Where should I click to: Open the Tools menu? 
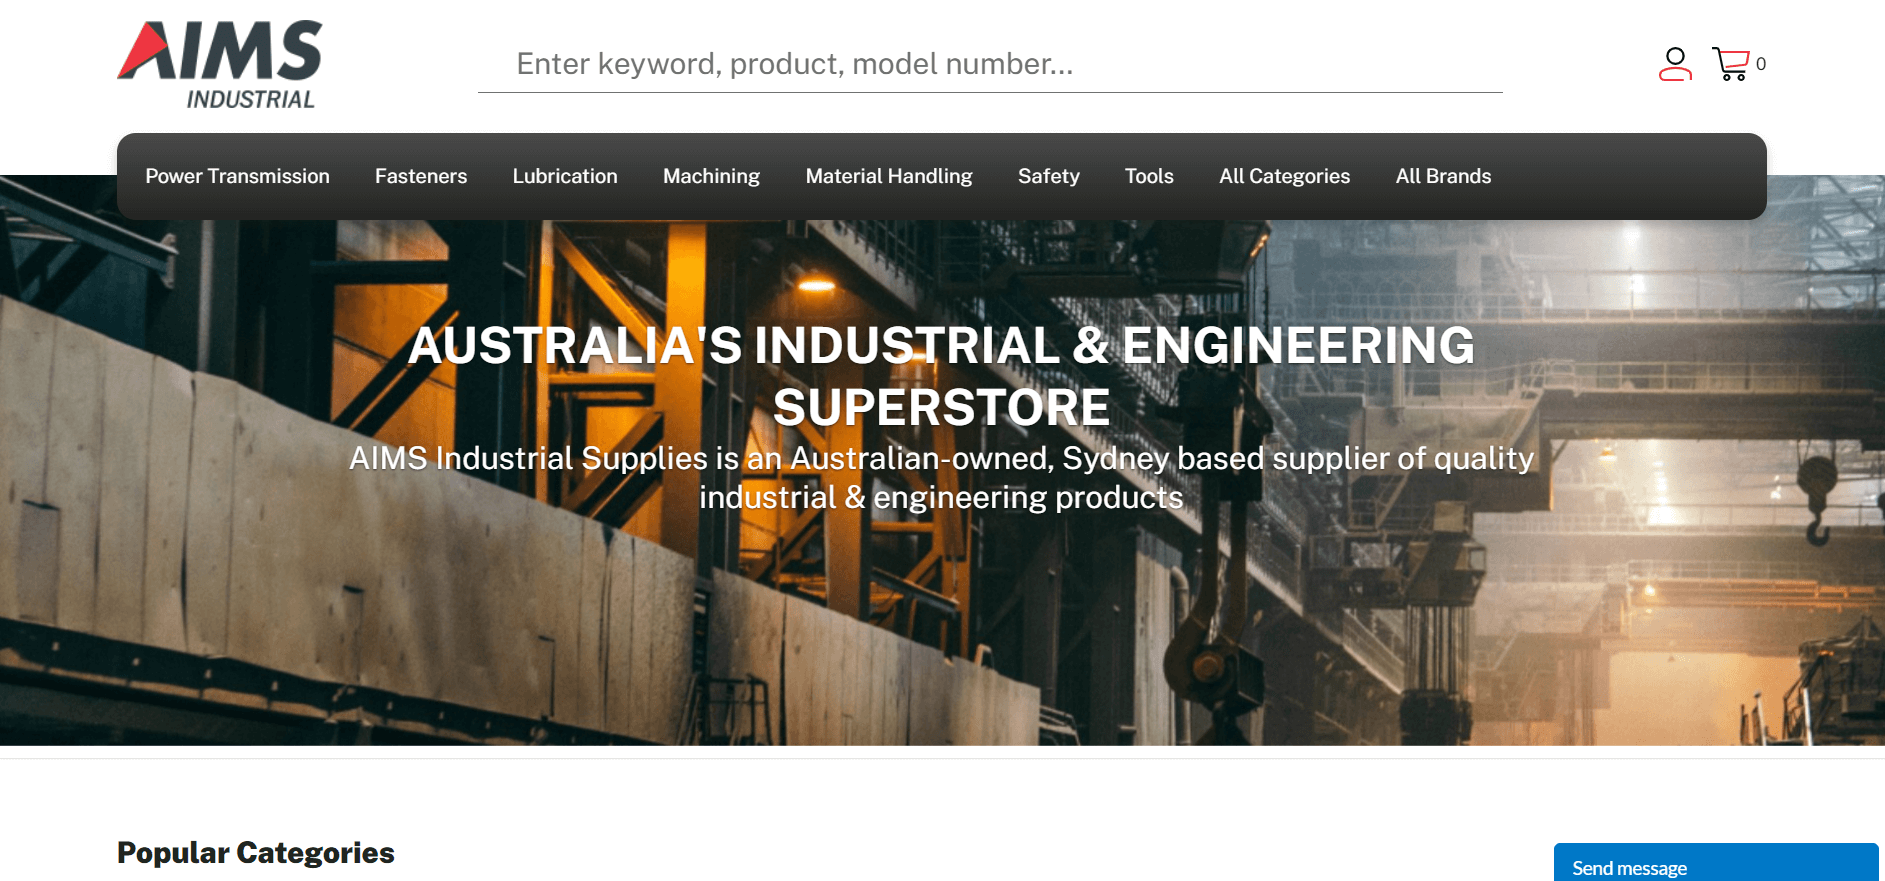1149,176
